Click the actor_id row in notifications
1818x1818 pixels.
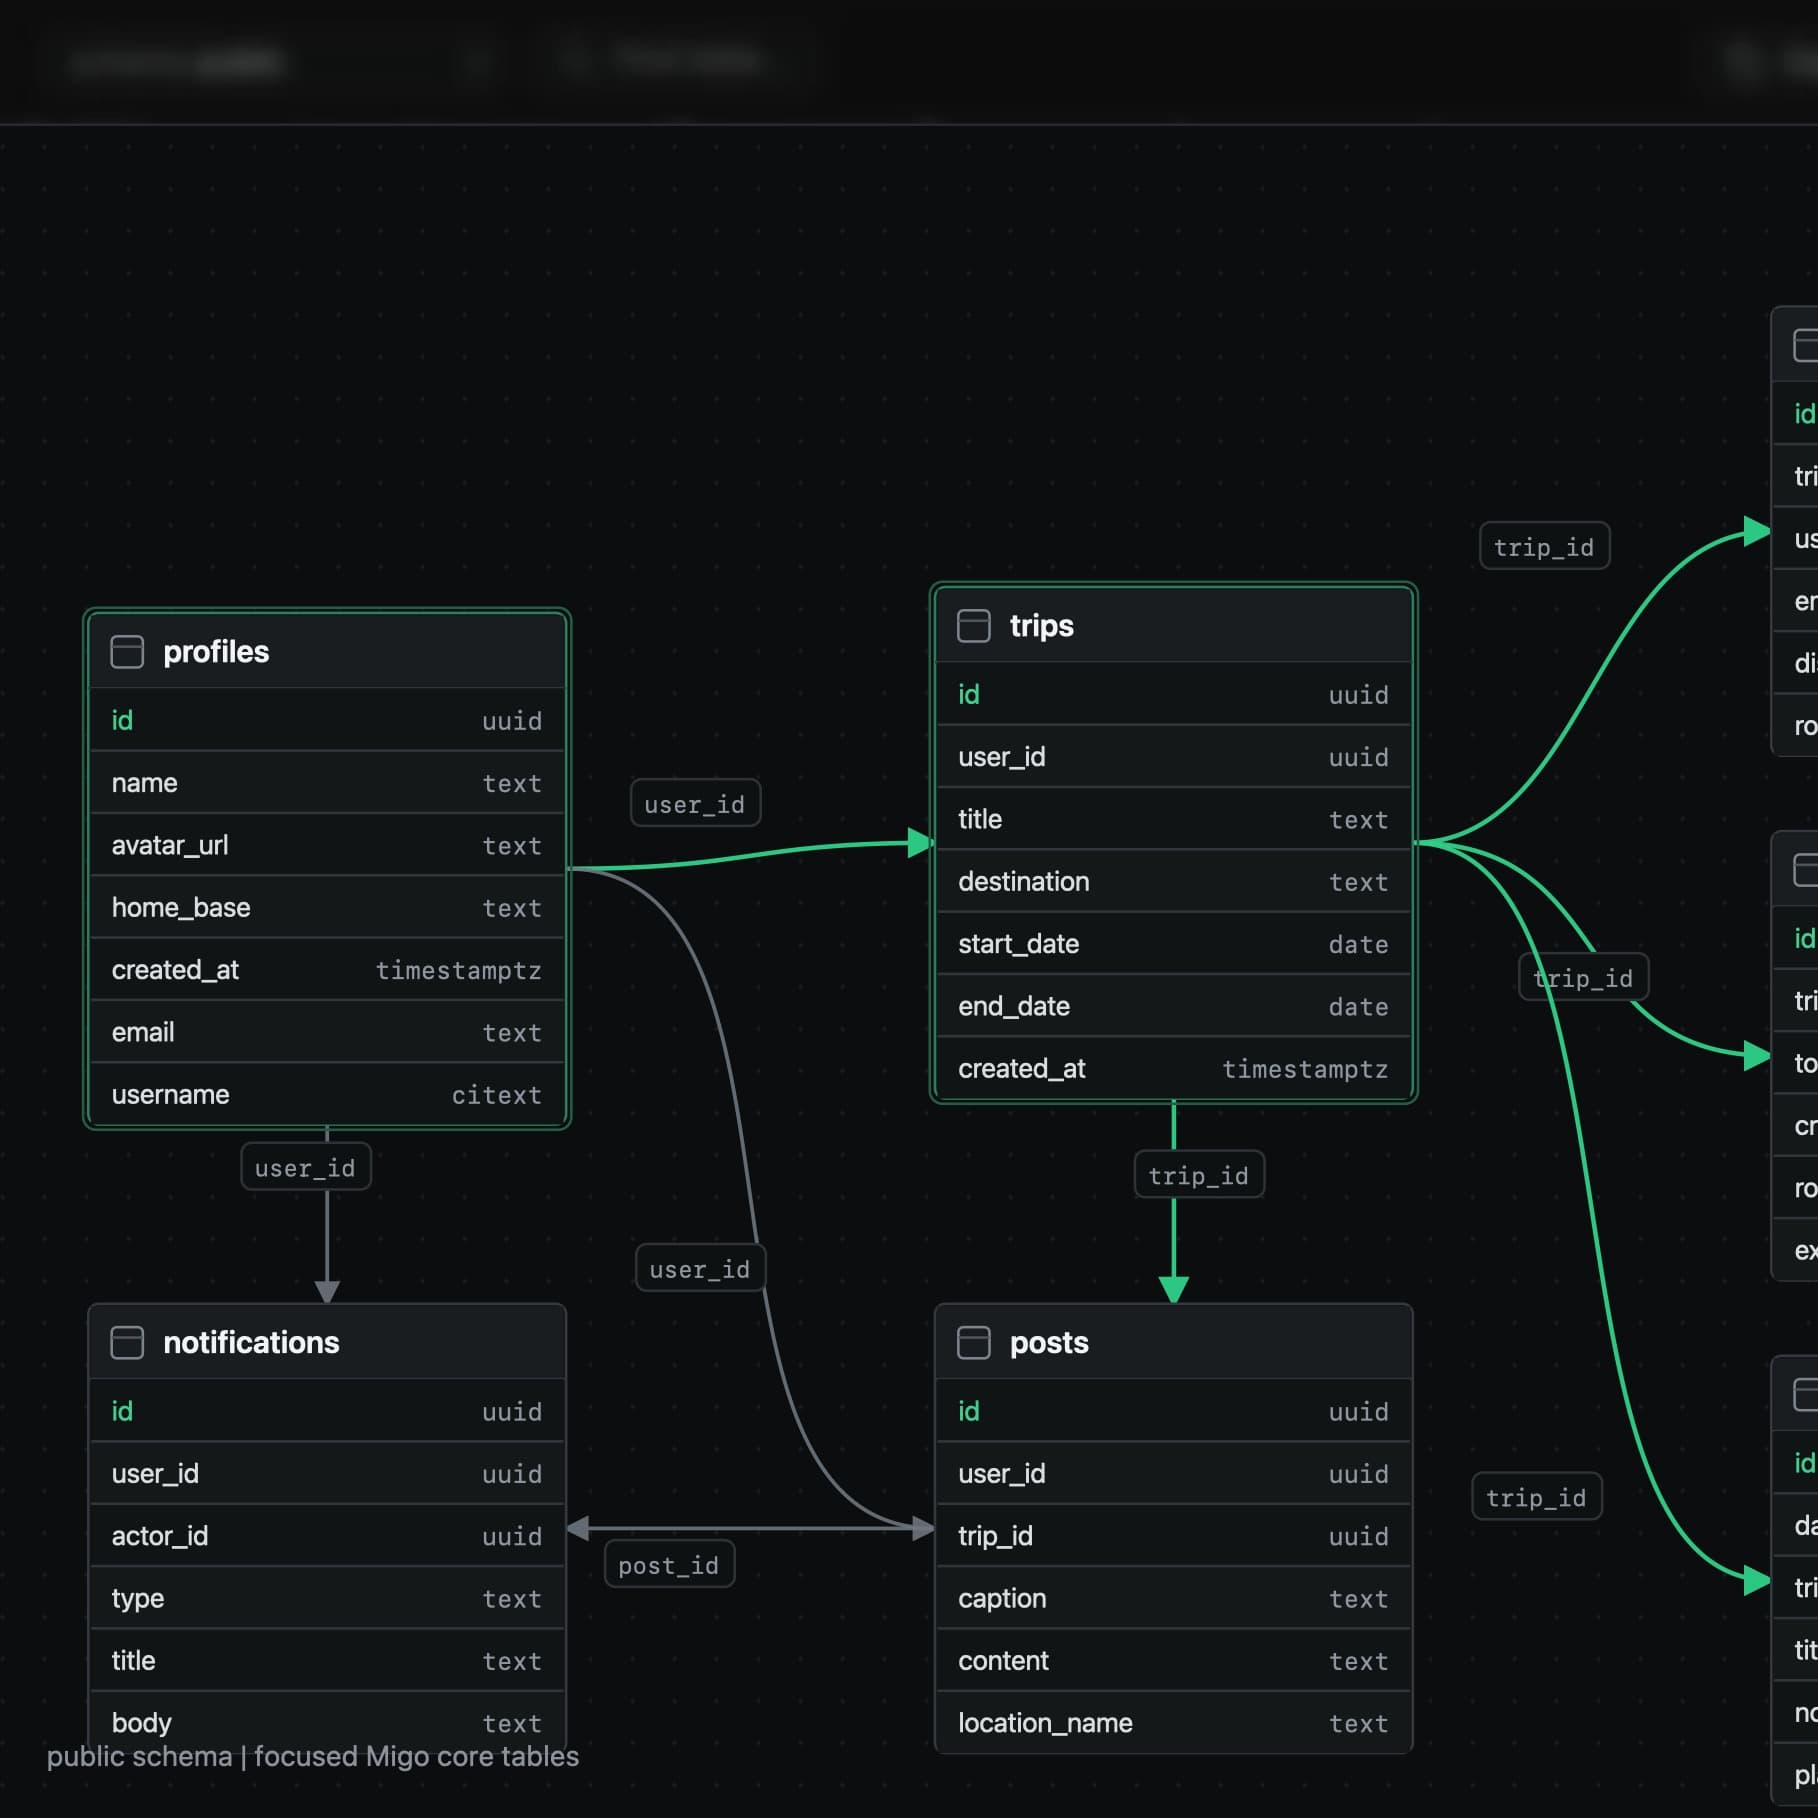327,1536
